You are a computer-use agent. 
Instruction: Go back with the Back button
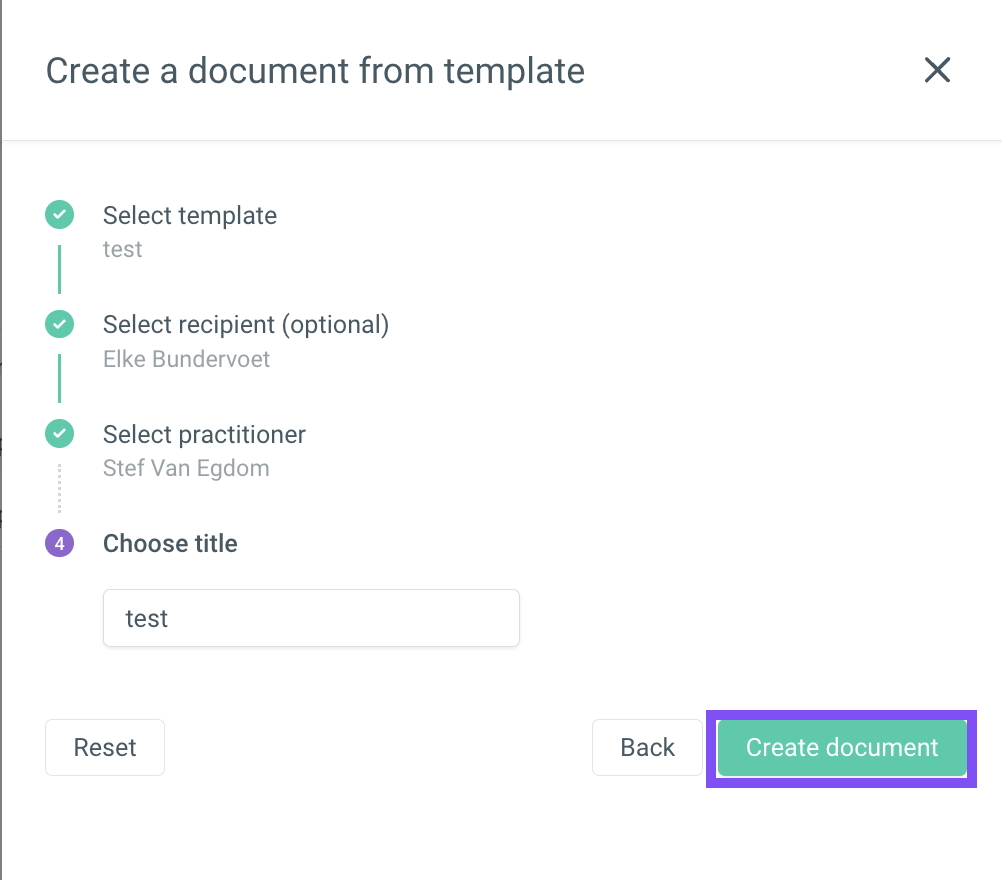[647, 748]
